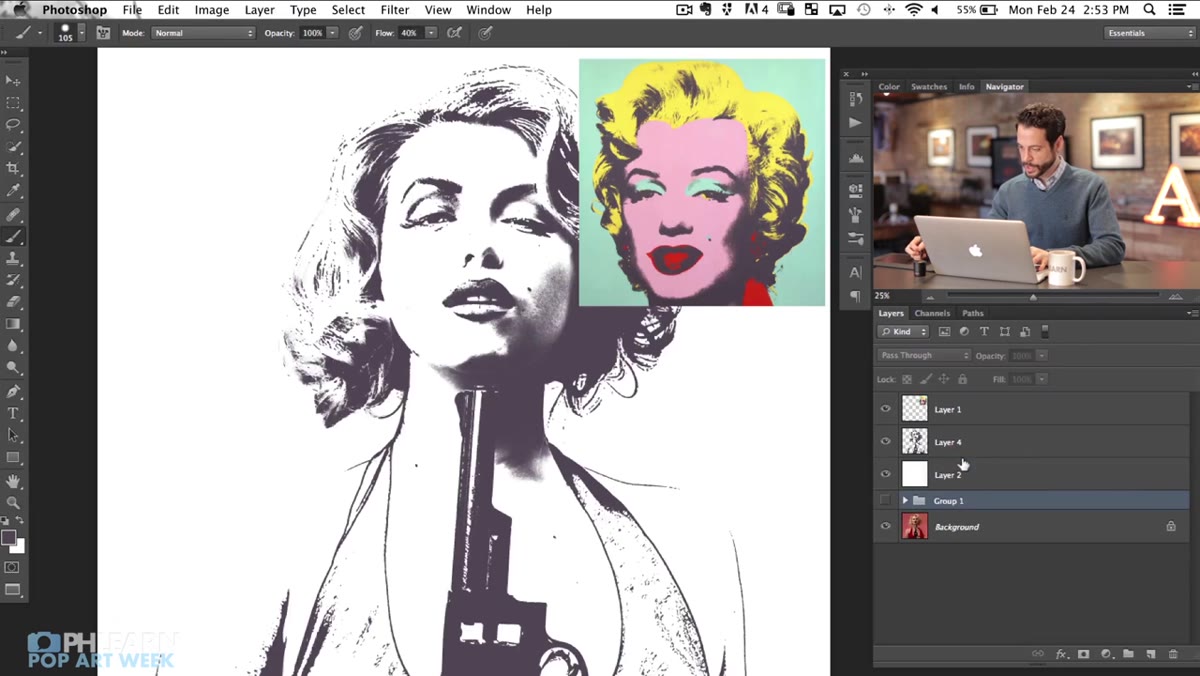Image resolution: width=1200 pixels, height=676 pixels.
Task: Open the tool preset picker arrow
Action: 41,33
